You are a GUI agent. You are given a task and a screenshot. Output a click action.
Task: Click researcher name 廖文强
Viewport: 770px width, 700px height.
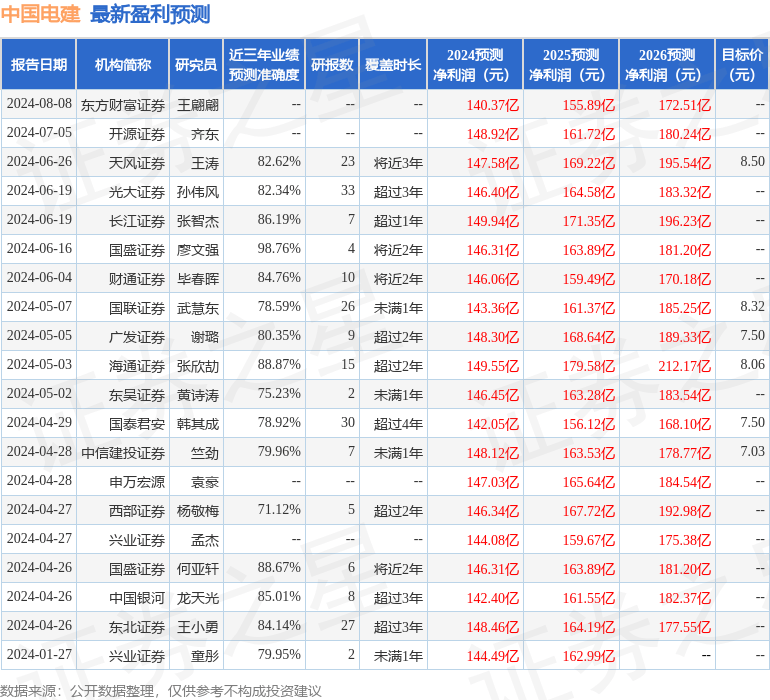pyautogui.click(x=198, y=250)
